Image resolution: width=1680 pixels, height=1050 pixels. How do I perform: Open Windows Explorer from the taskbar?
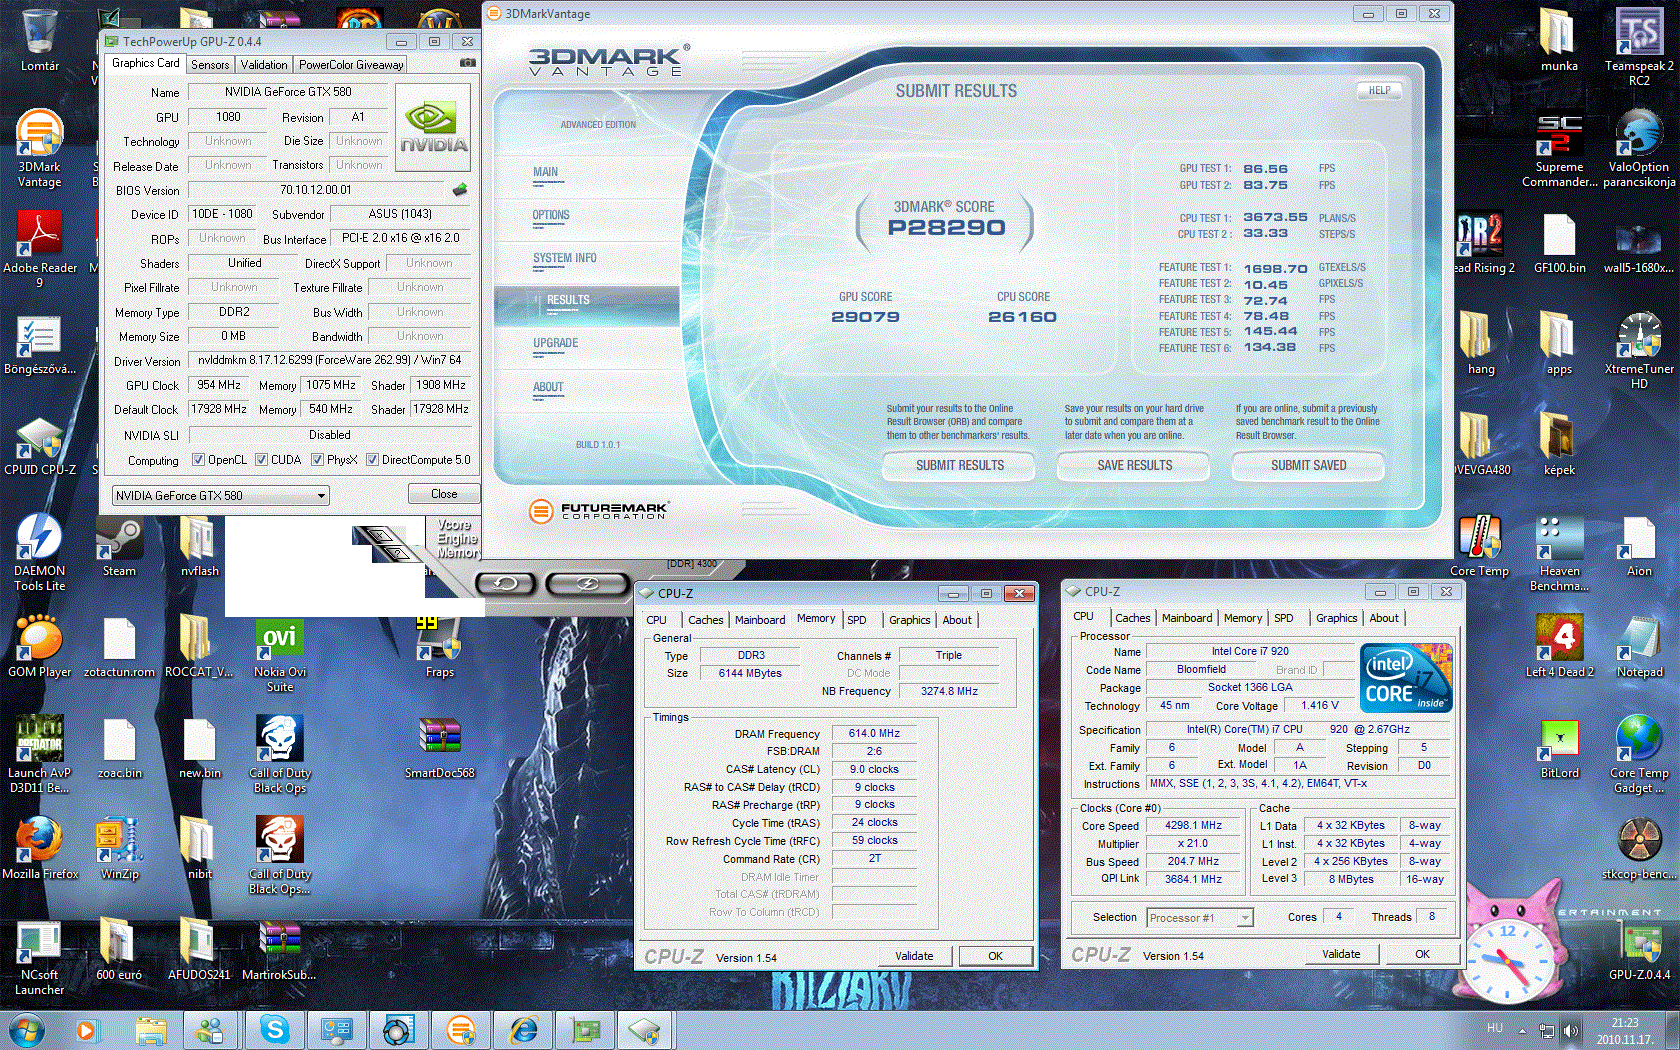coord(150,1030)
